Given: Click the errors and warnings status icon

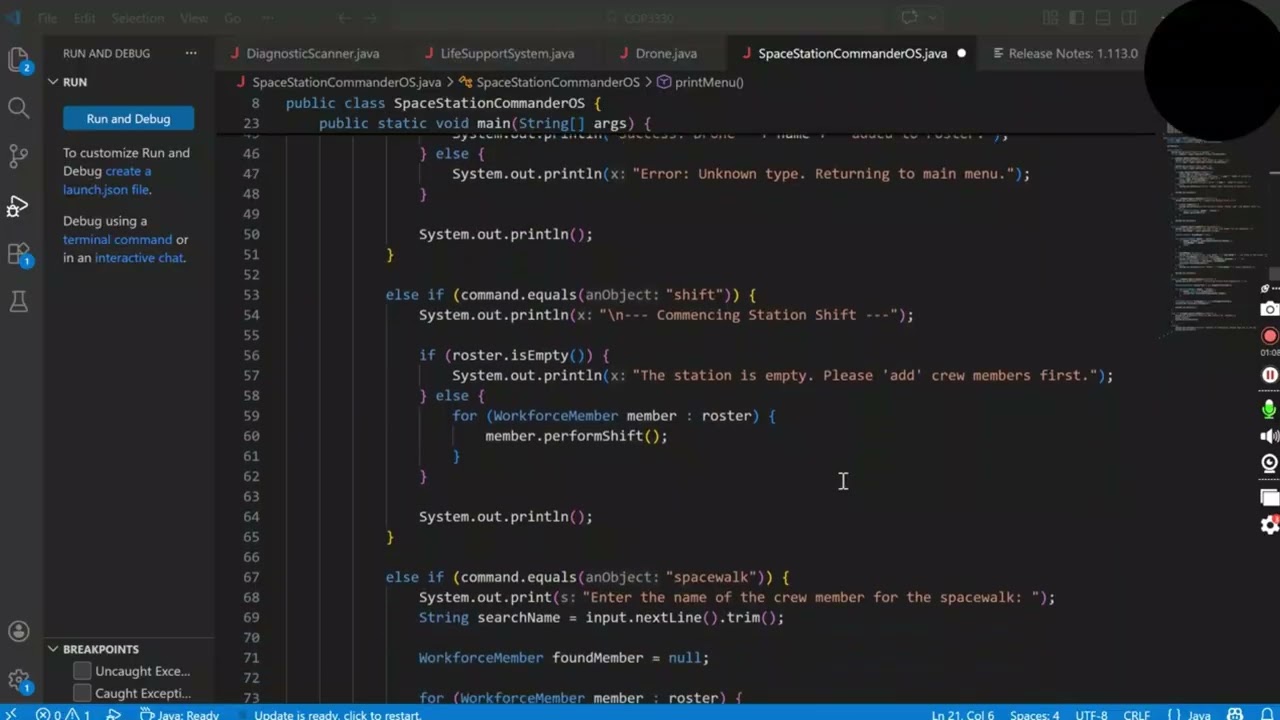Looking at the screenshot, I should 63,714.
